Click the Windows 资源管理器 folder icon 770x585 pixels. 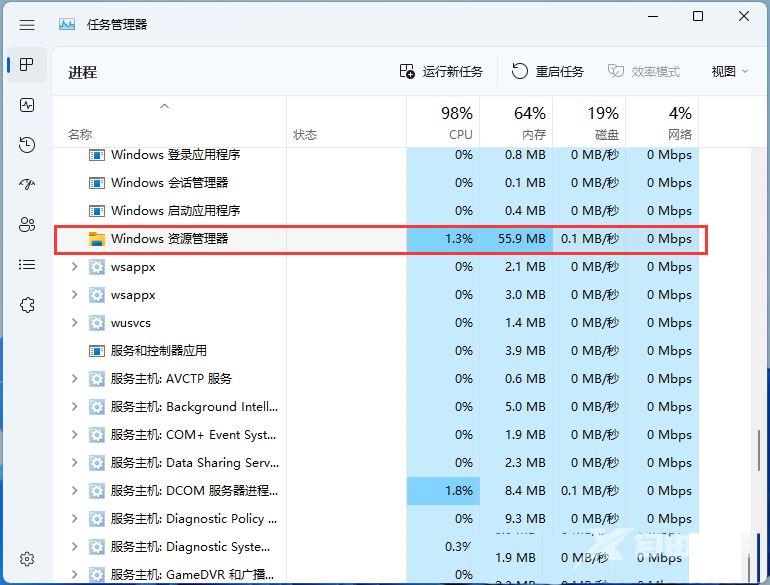(x=97, y=239)
